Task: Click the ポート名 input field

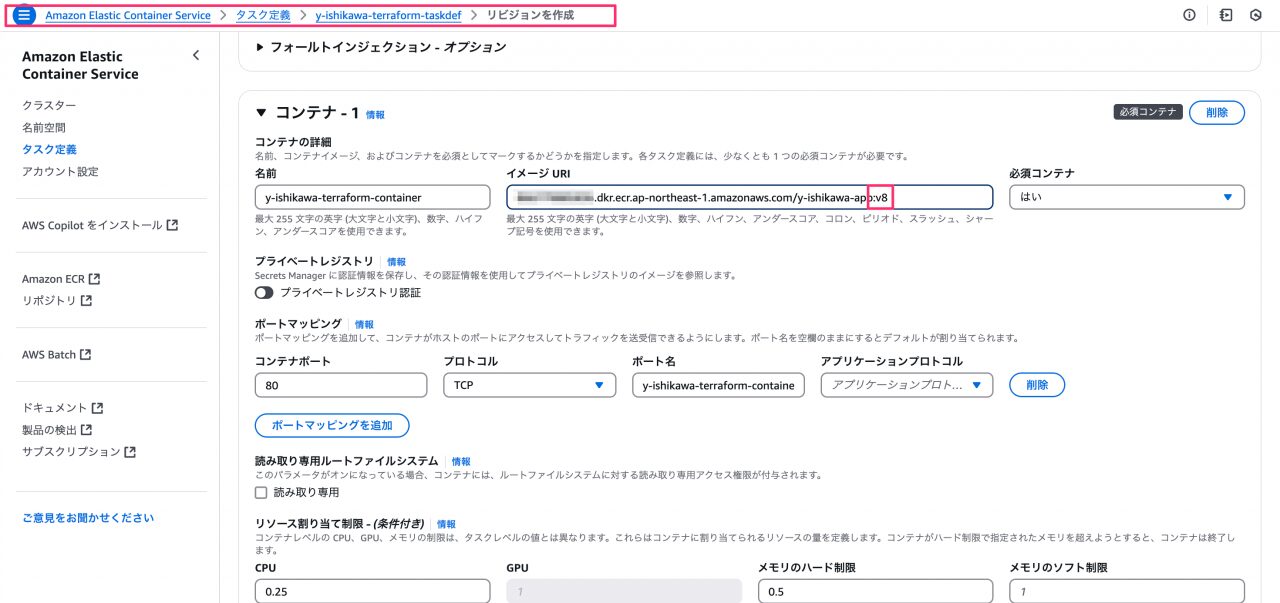Action: [718, 385]
